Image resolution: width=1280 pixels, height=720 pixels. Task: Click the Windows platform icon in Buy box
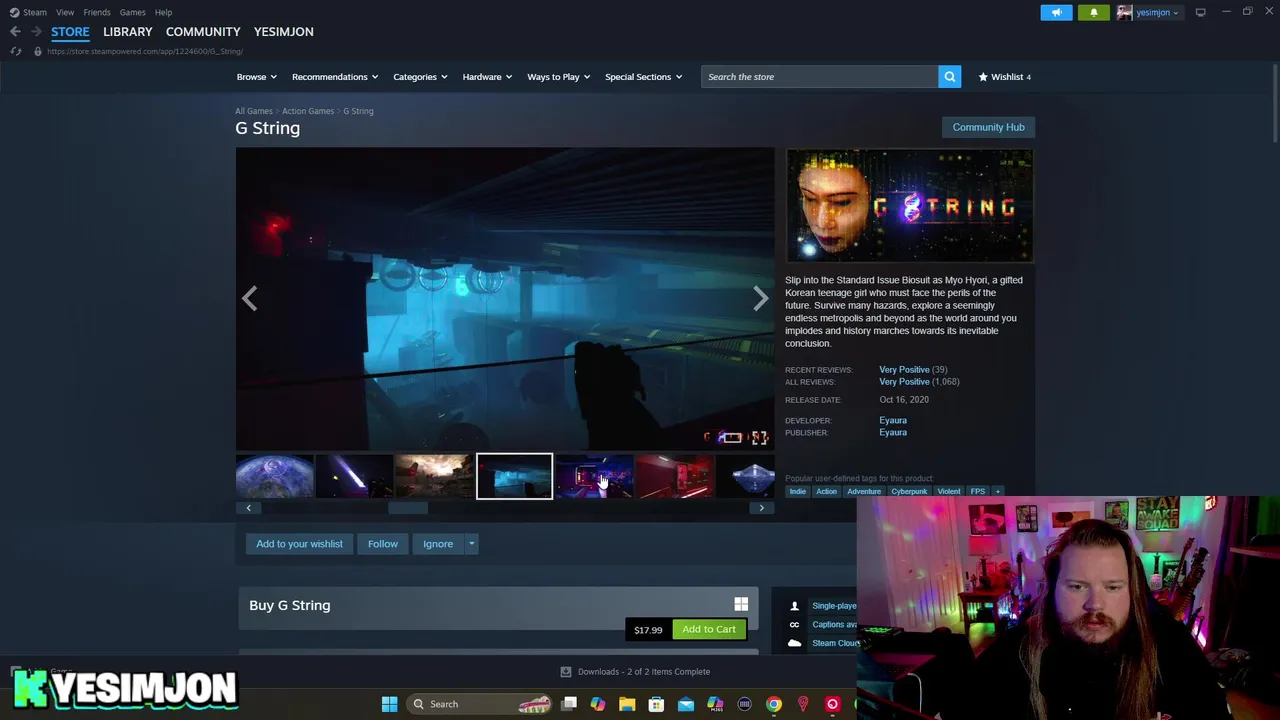pyautogui.click(x=741, y=604)
